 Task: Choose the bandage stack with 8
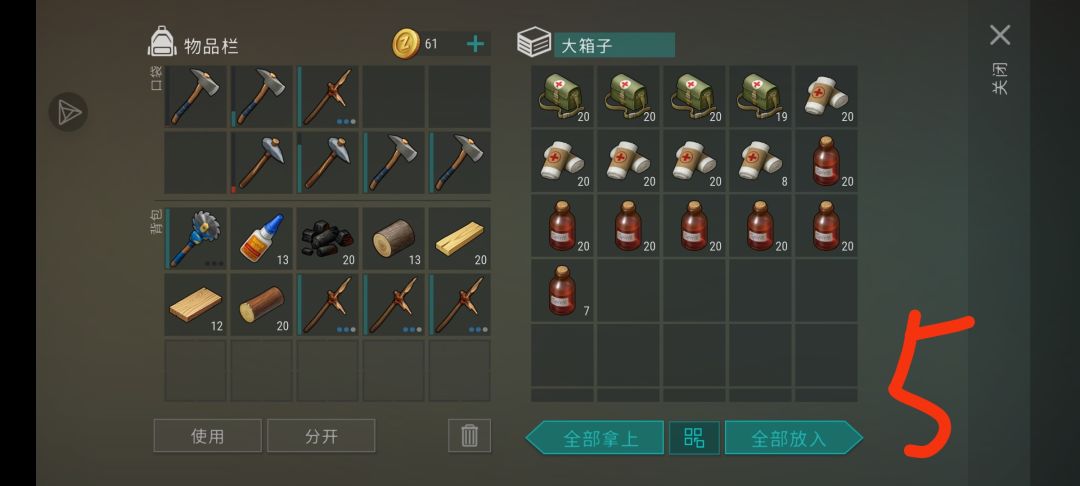pyautogui.click(x=760, y=160)
